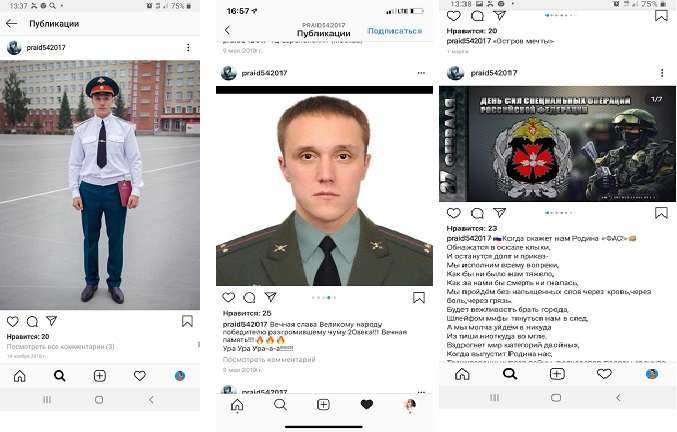
Task: Bookmark the right post below the banner
Action: coord(661,213)
